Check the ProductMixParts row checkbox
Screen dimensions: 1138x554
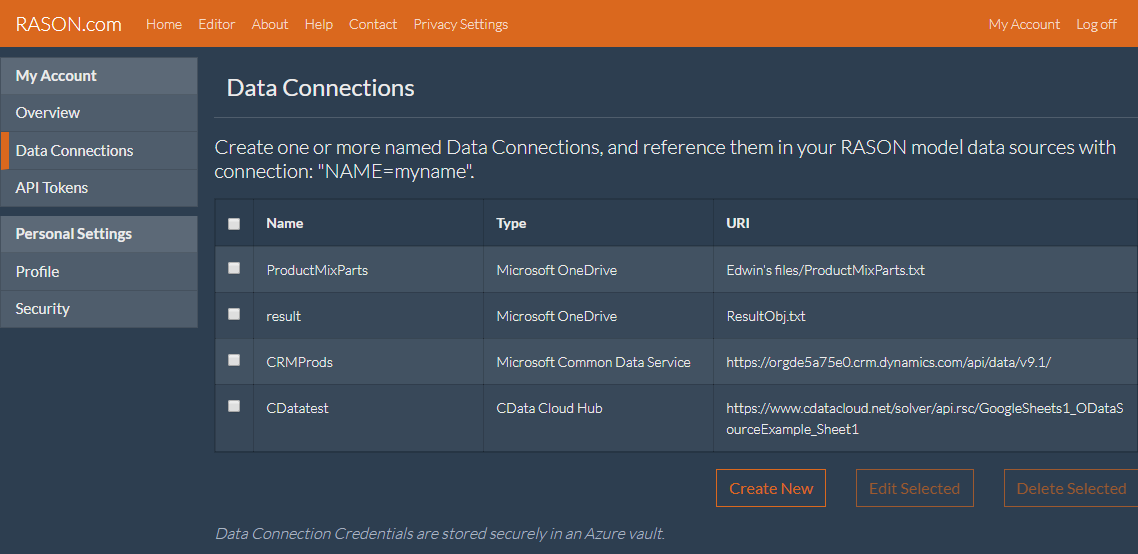click(x=234, y=268)
